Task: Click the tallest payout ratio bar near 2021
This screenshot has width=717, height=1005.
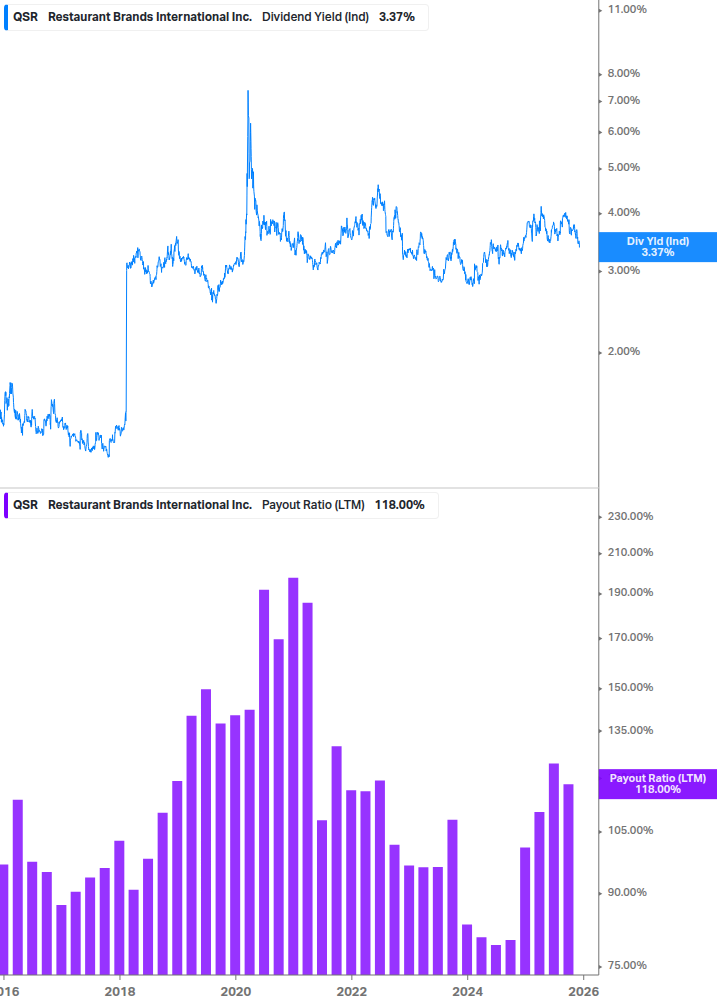Action: [x=293, y=776]
